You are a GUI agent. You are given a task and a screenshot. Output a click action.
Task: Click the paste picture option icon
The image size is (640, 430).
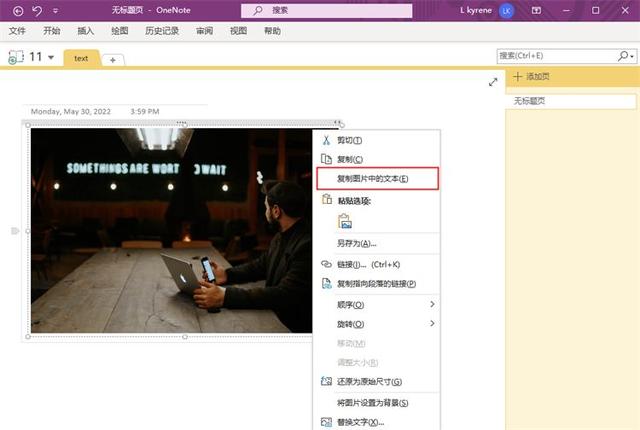click(345, 222)
